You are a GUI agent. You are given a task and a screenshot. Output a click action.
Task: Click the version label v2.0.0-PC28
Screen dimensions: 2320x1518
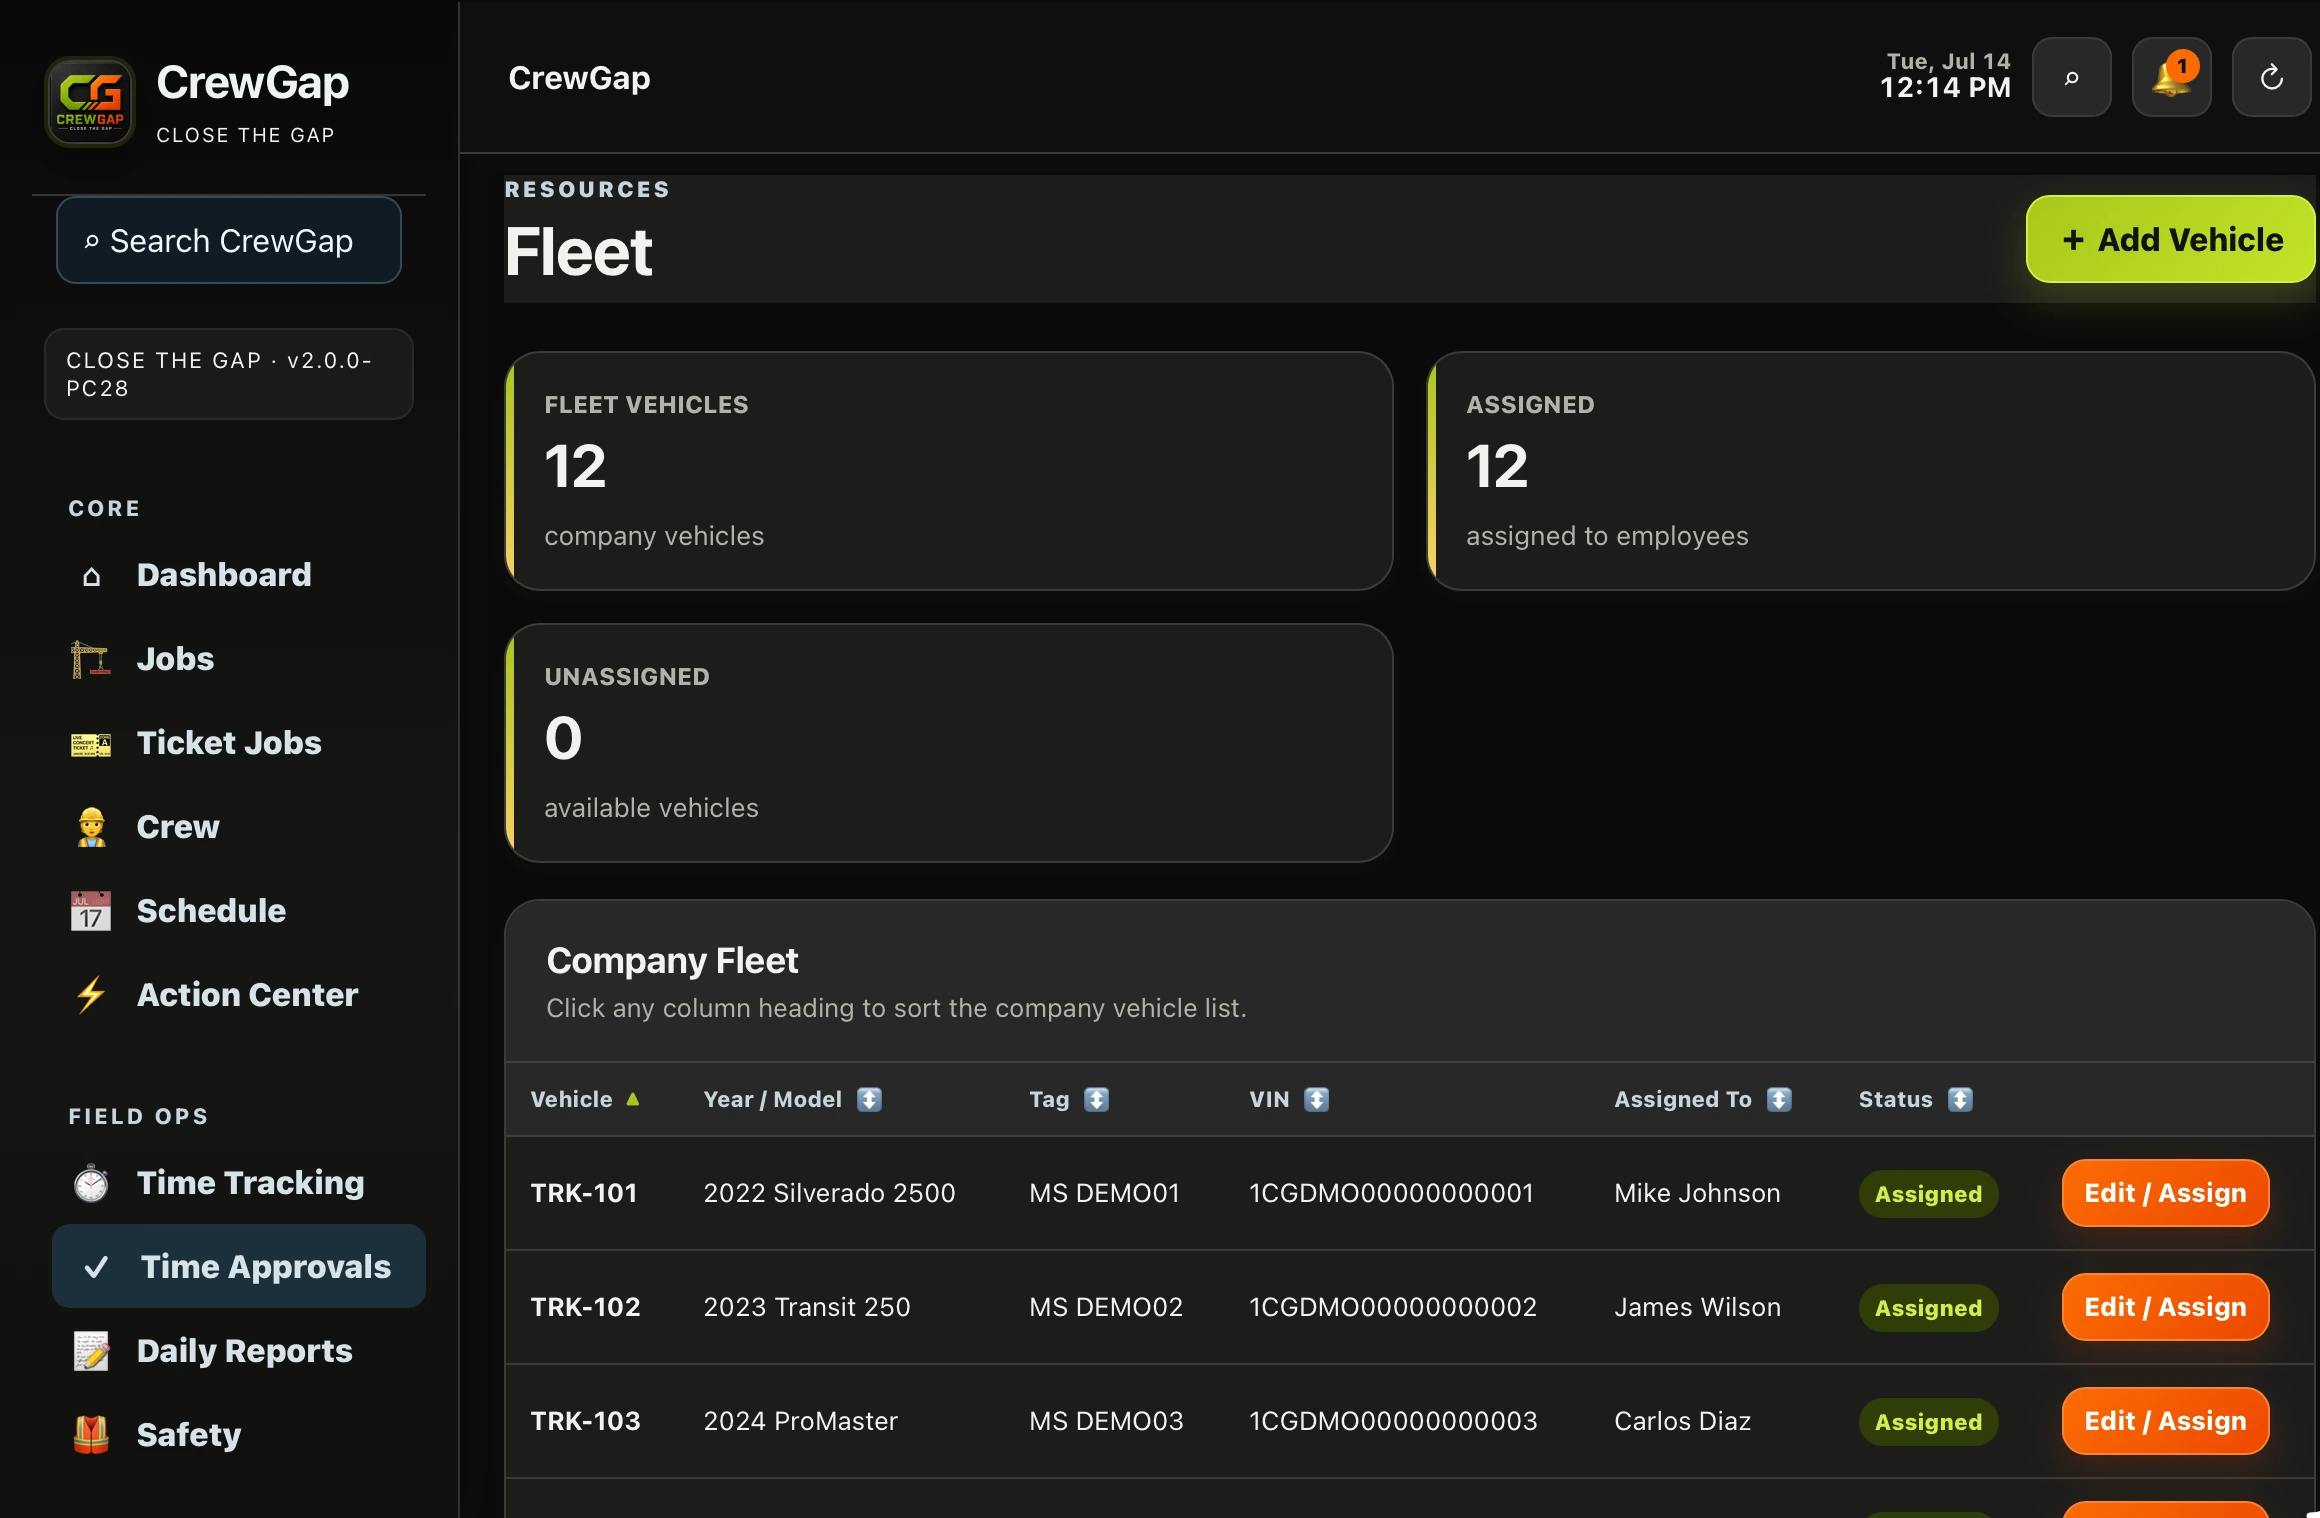[229, 374]
